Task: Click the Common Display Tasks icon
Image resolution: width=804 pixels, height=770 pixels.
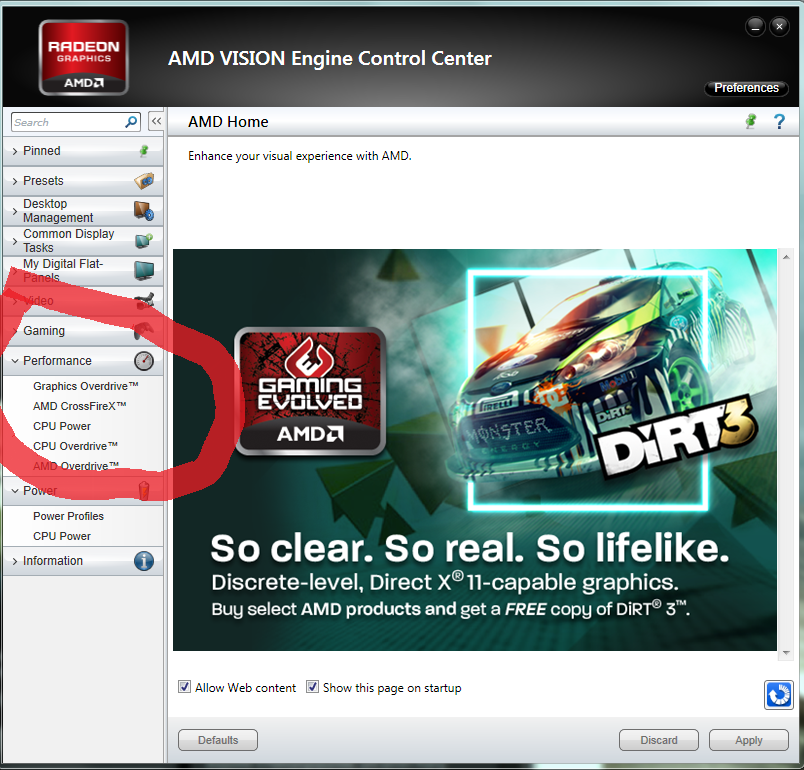Action: click(x=144, y=240)
